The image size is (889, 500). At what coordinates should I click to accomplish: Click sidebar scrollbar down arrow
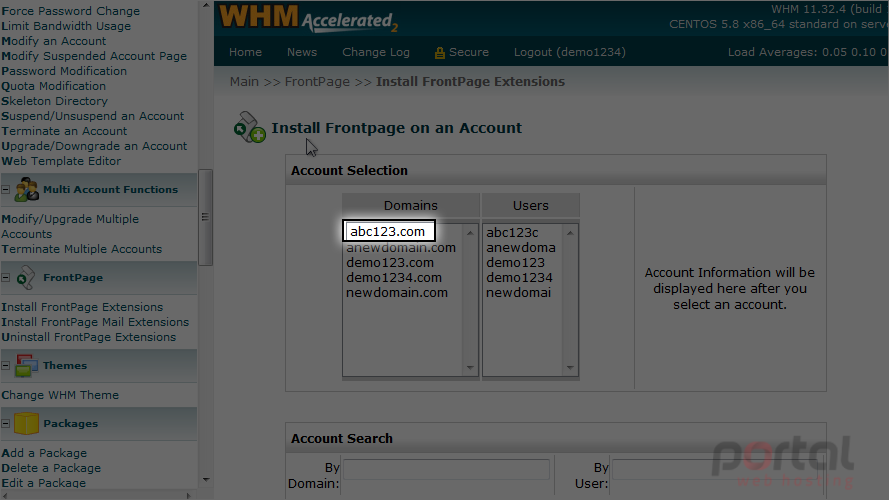click(x=206, y=480)
